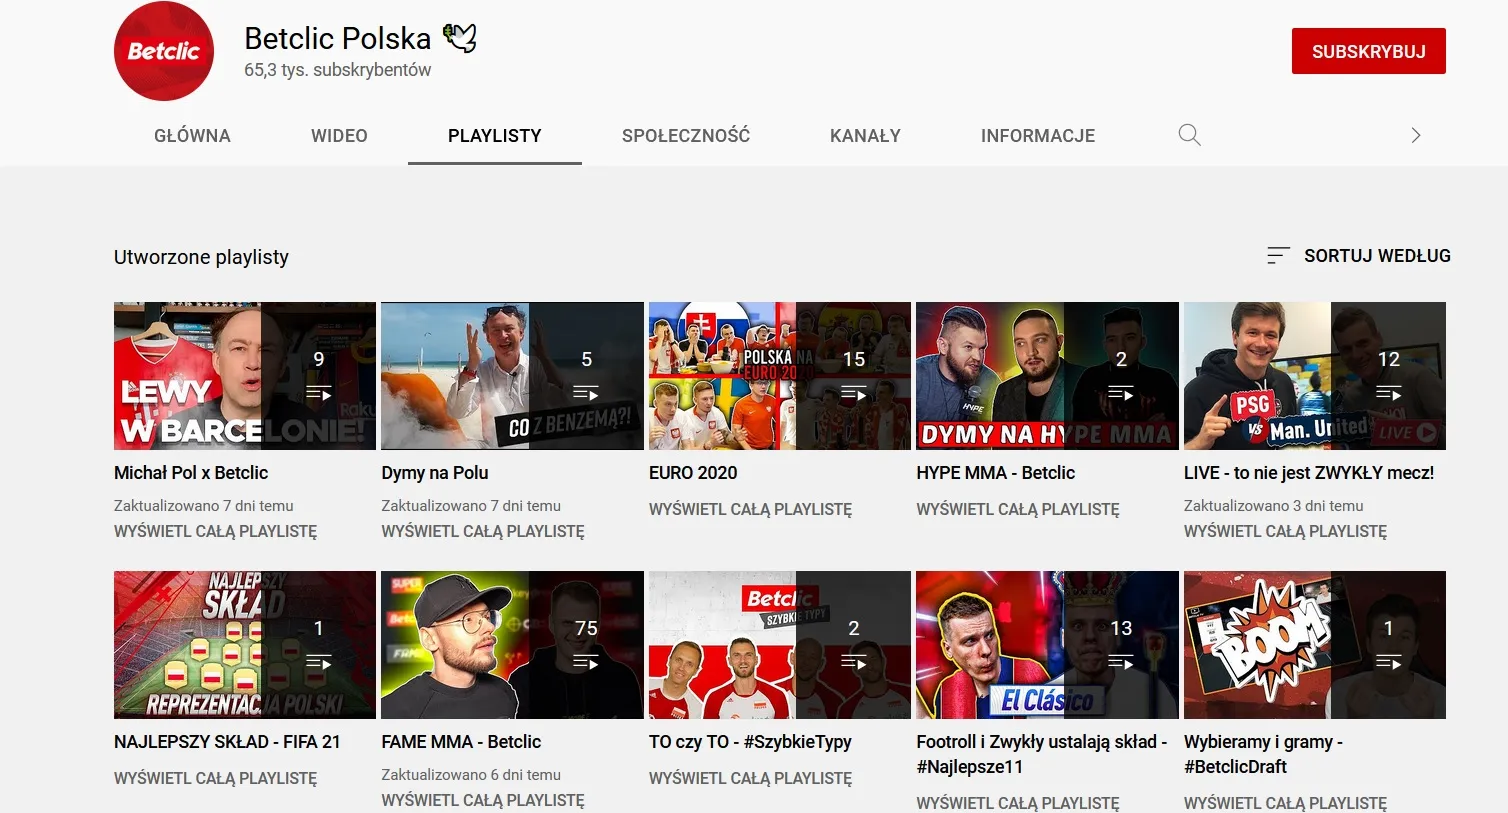Click the playlist icon on FIFA 21 thumbnail
Viewport: 1508px width, 813px height.
(x=319, y=662)
